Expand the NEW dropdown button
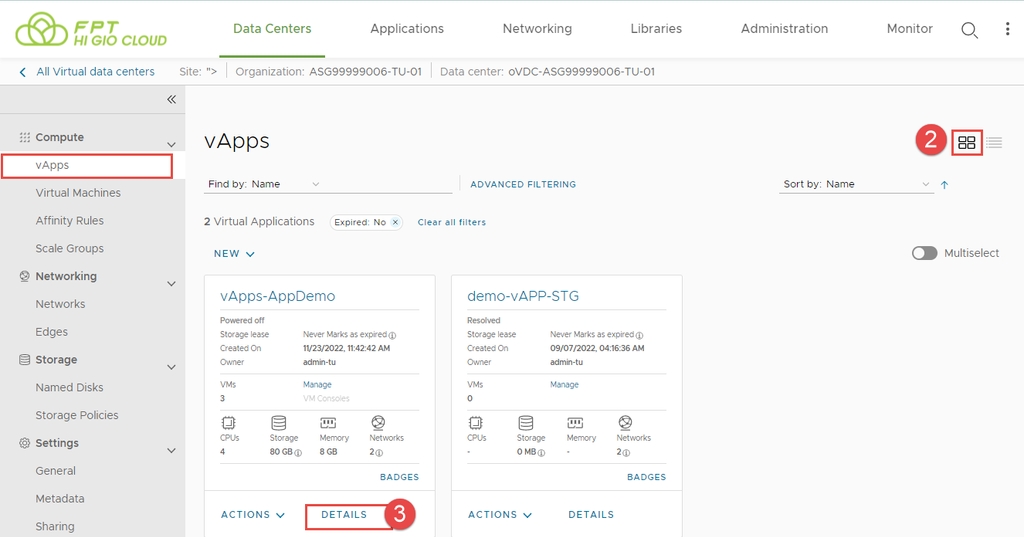1024x537 pixels. coord(234,254)
